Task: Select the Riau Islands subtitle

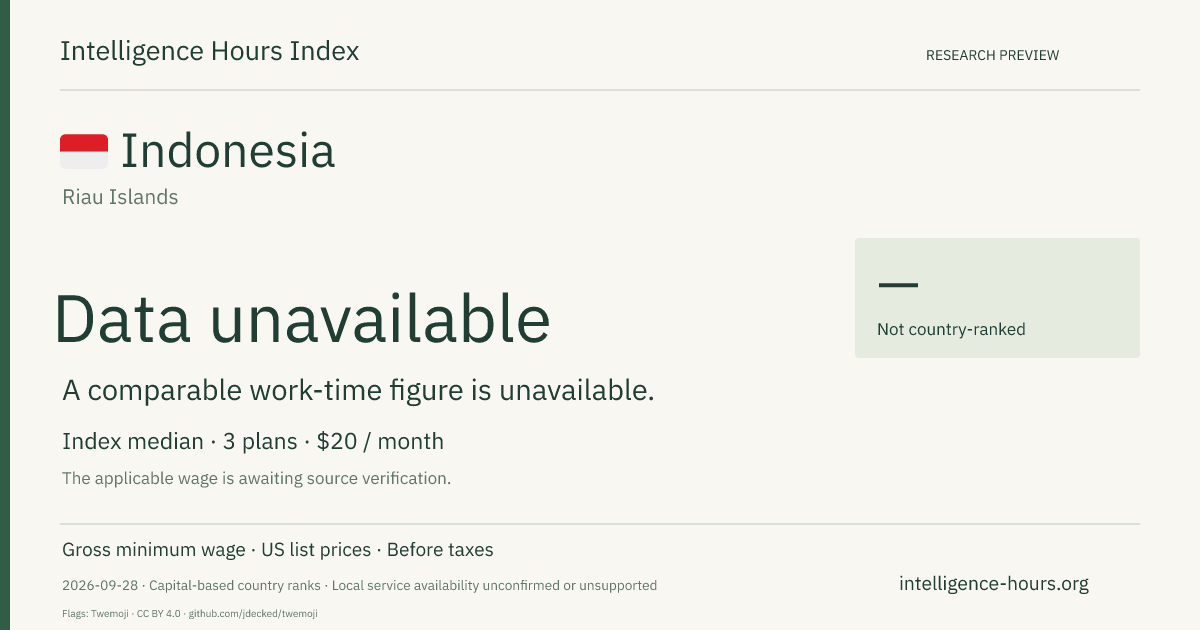Action: (120, 197)
